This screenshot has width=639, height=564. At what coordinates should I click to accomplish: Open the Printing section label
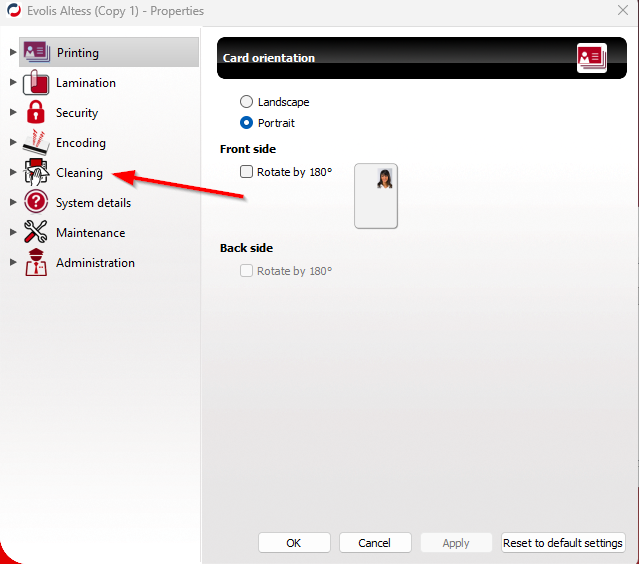(x=77, y=53)
